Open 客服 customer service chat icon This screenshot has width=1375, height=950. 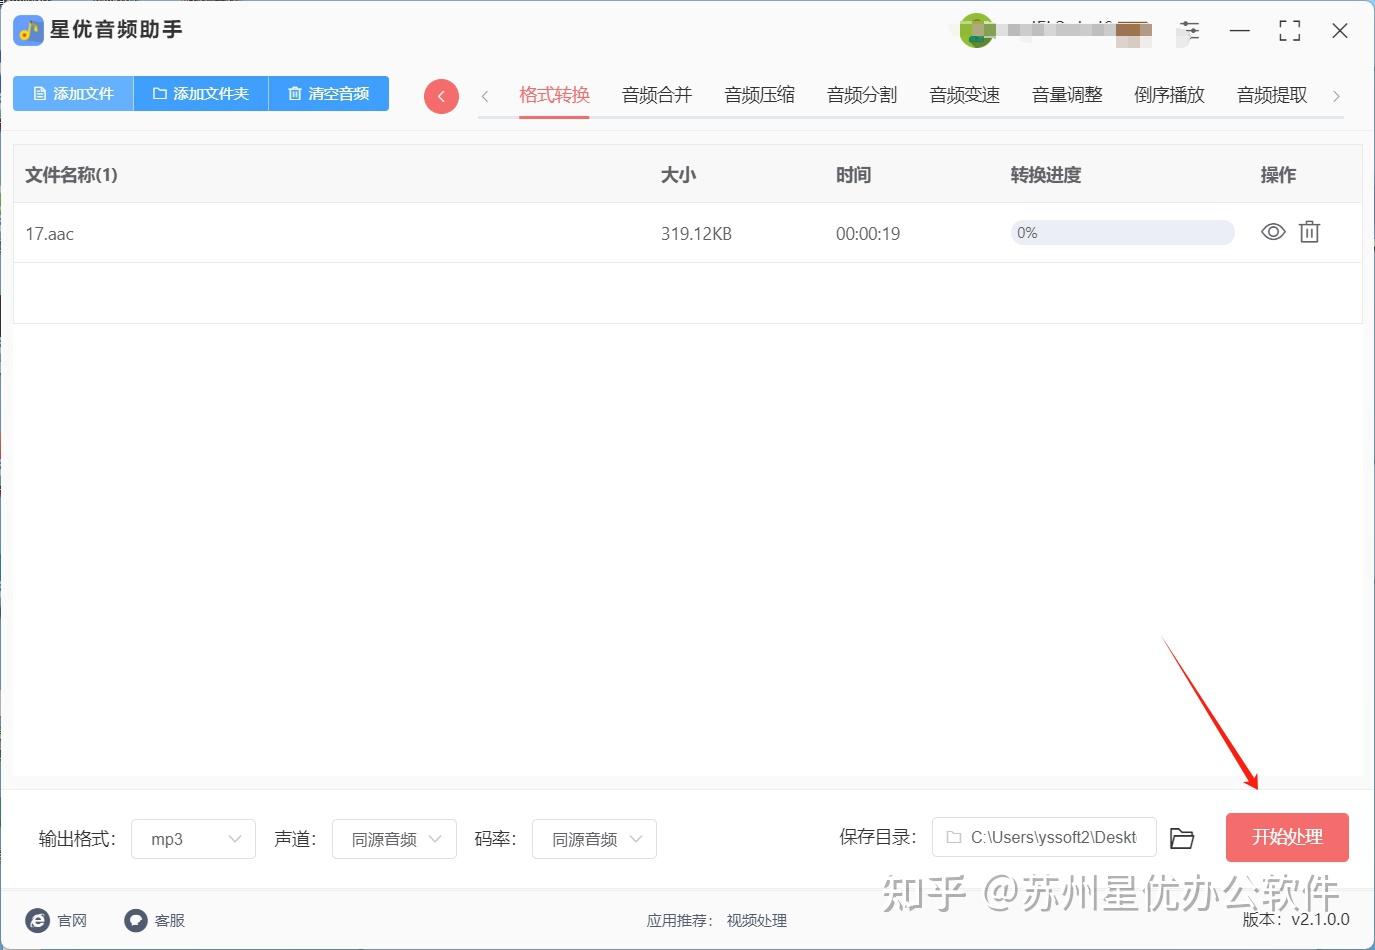coord(135,920)
